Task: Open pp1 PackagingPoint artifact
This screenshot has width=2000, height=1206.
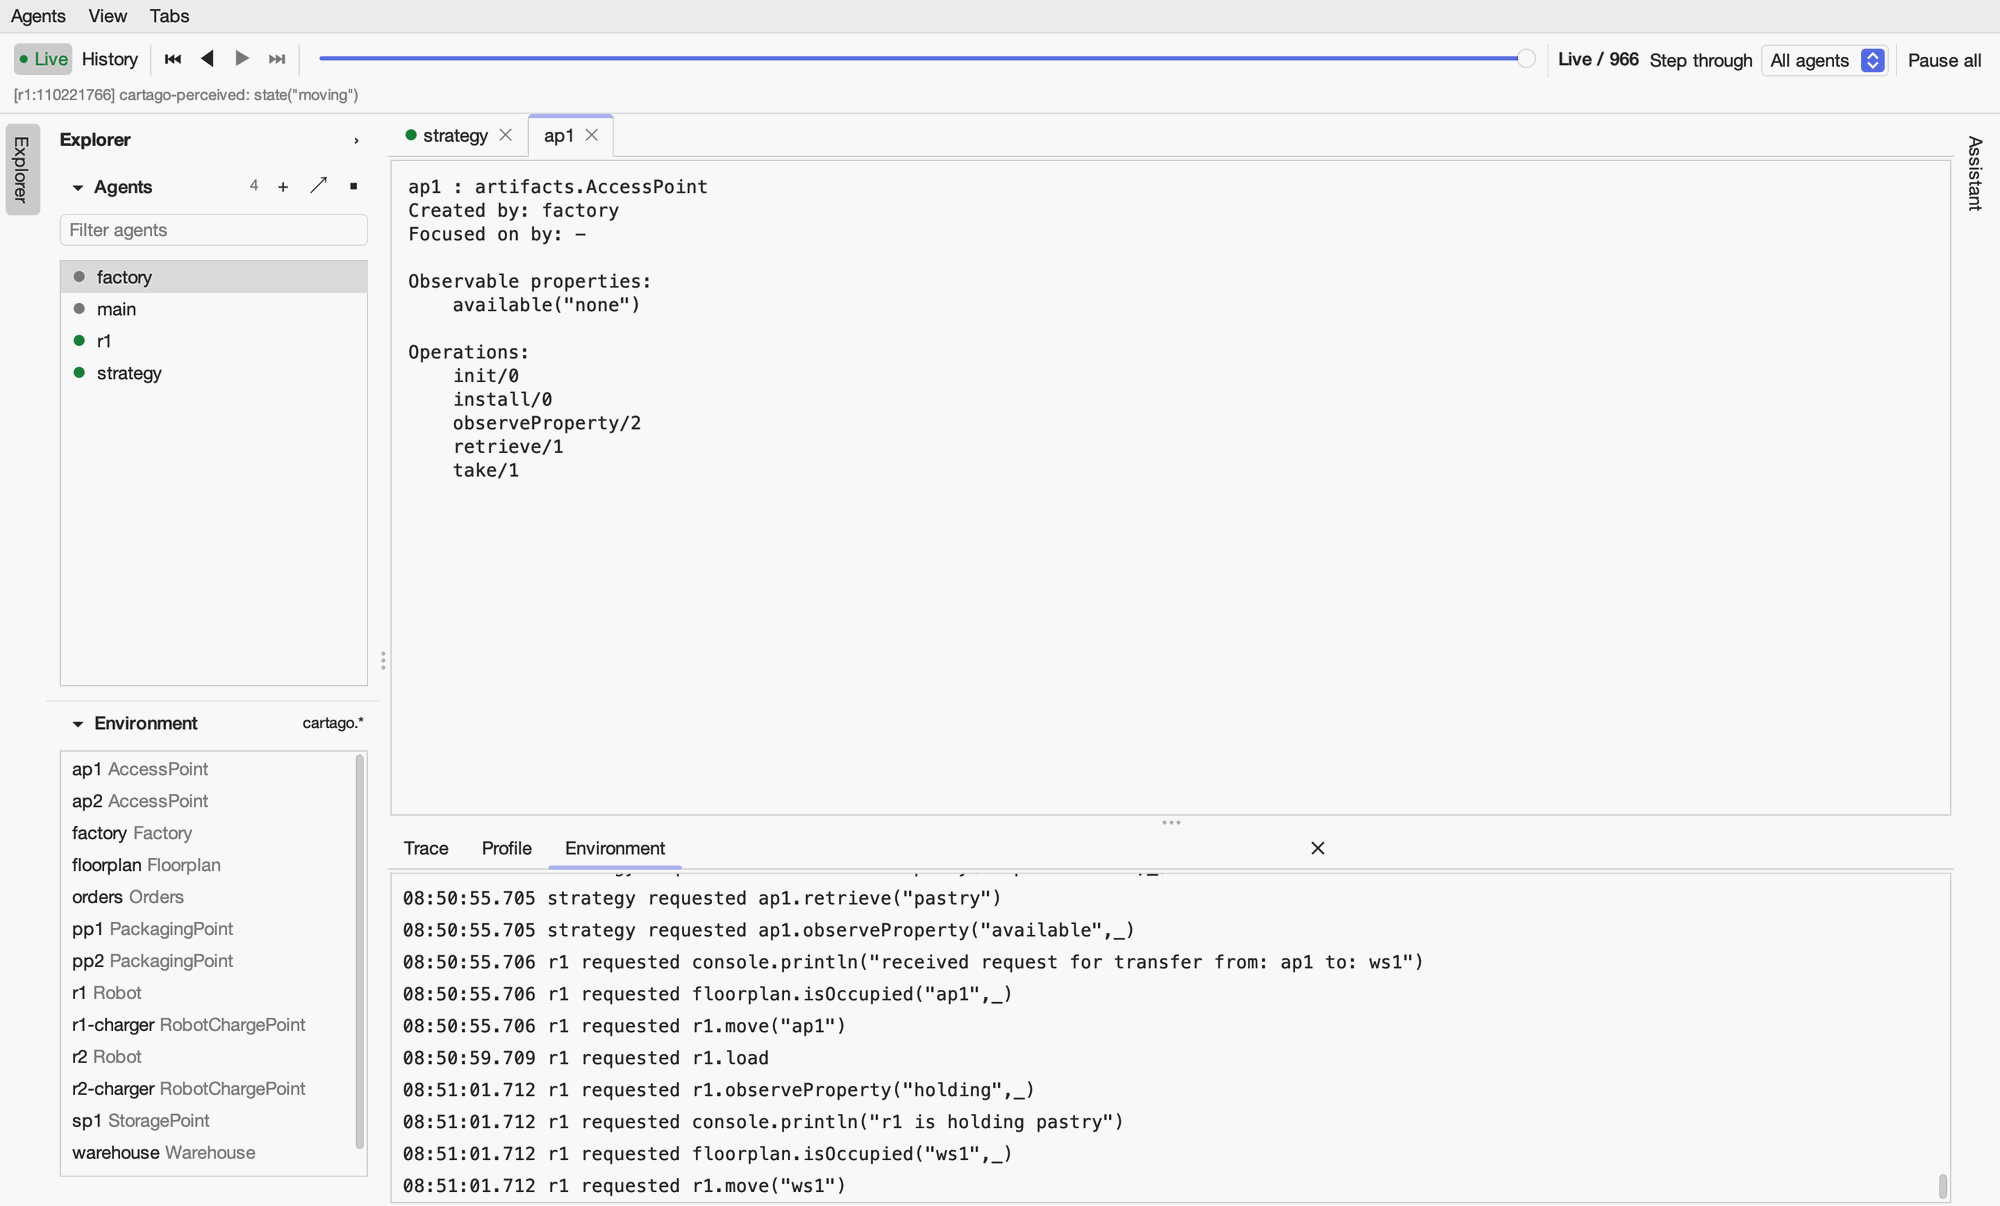Action: (208, 929)
